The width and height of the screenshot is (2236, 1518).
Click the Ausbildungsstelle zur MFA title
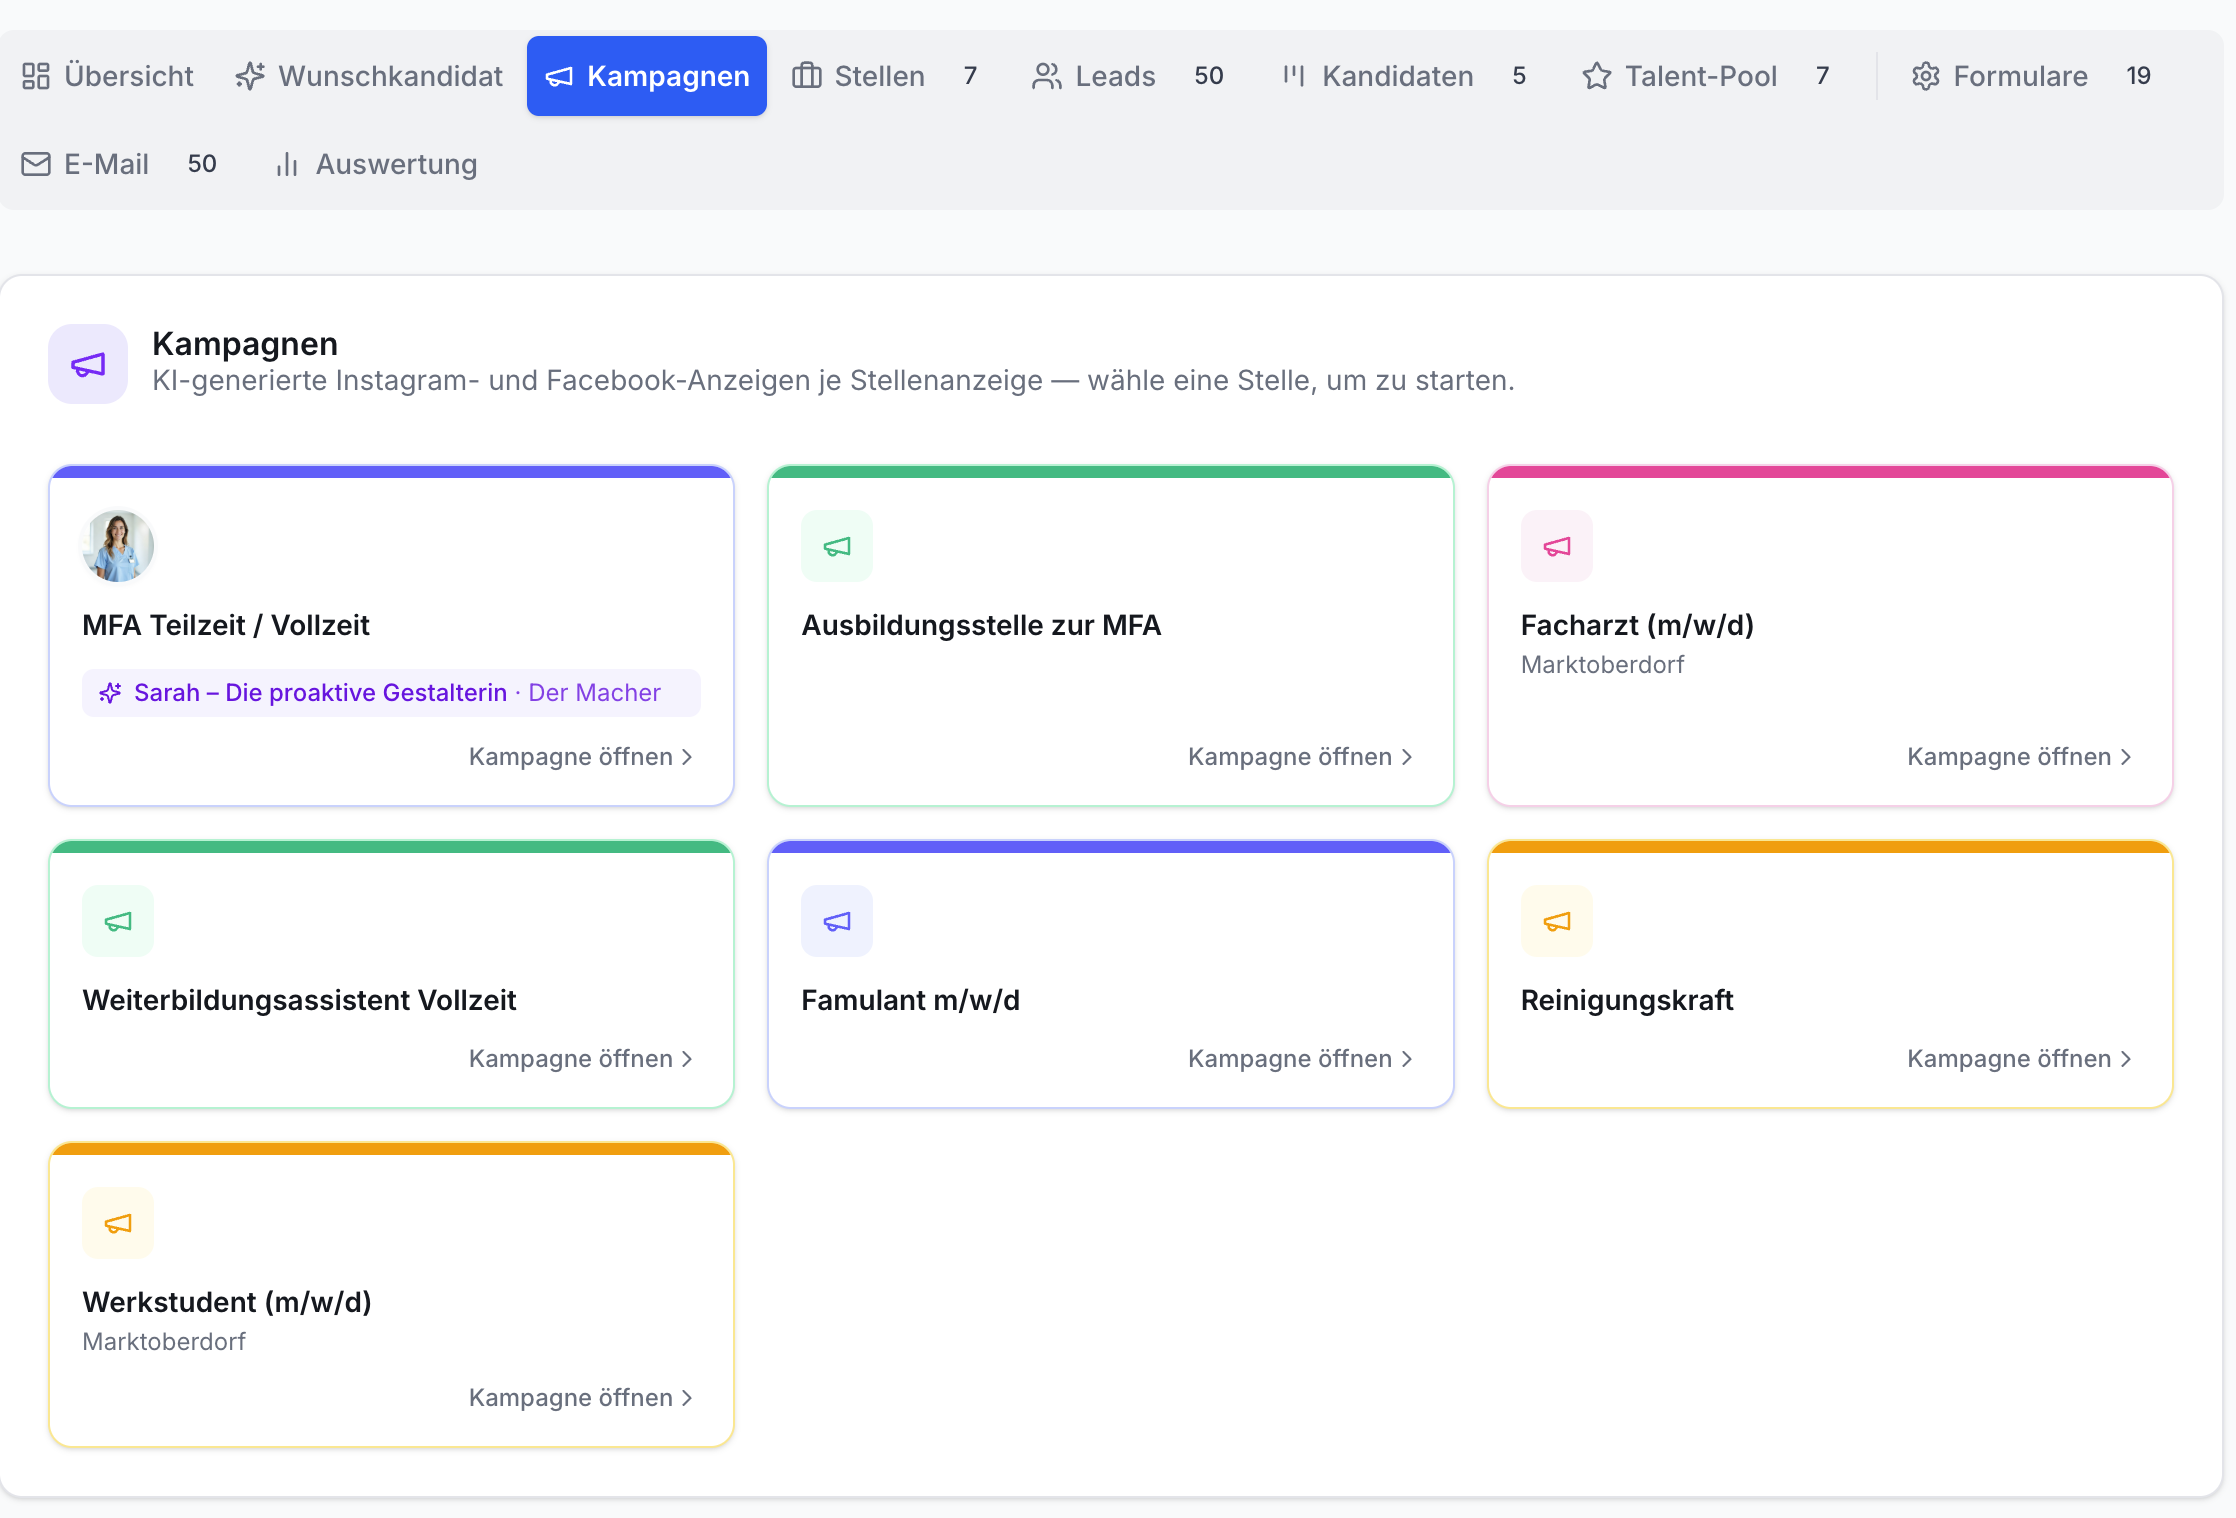click(981, 625)
